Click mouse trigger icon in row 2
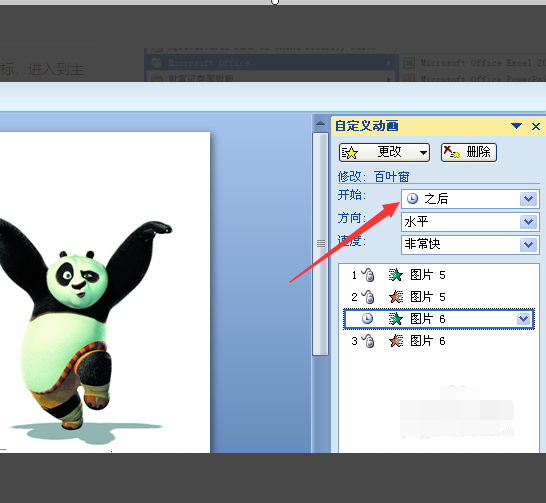 point(368,297)
